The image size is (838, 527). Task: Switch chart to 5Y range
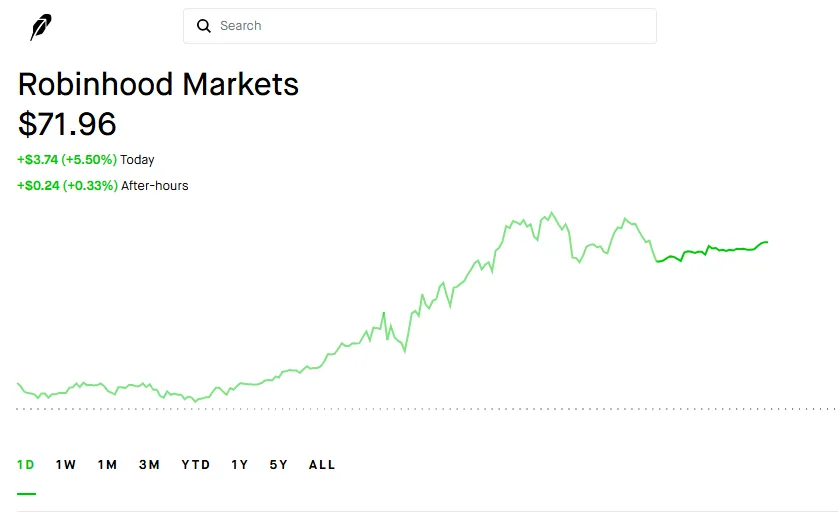click(x=278, y=464)
